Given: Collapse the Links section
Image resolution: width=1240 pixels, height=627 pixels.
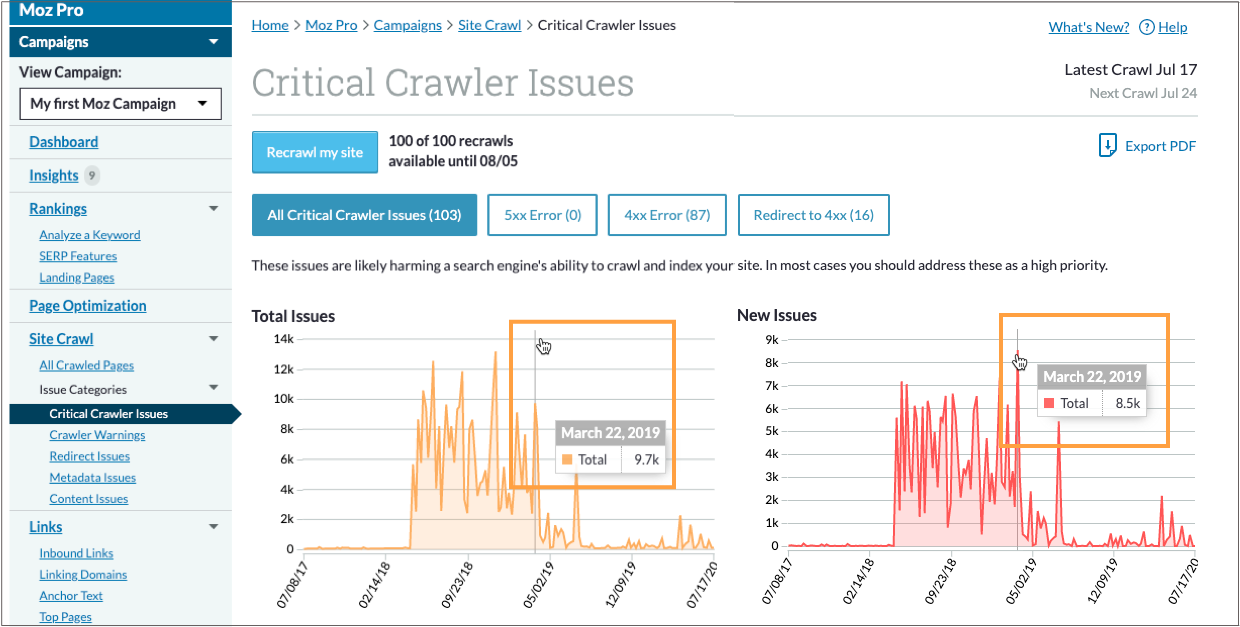Looking at the screenshot, I should (212, 526).
